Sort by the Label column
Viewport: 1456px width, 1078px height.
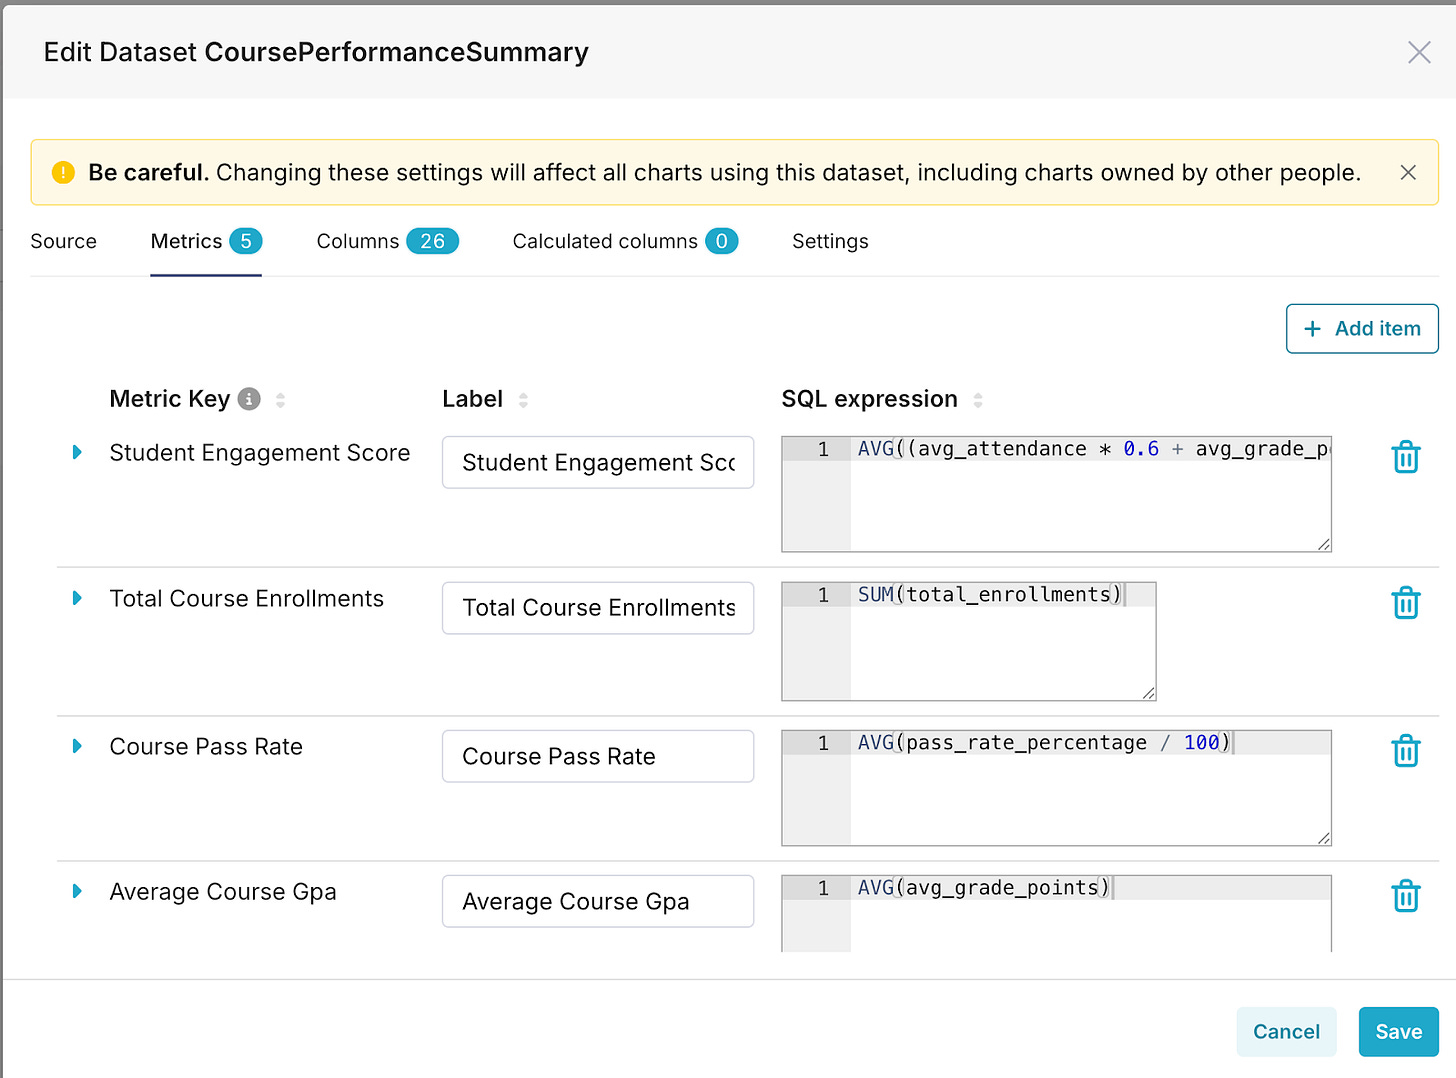pos(523,400)
